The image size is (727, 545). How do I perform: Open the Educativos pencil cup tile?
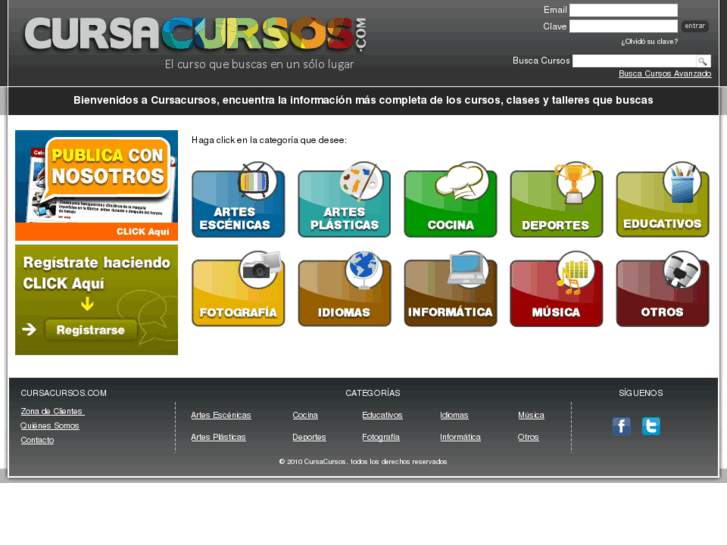663,200
